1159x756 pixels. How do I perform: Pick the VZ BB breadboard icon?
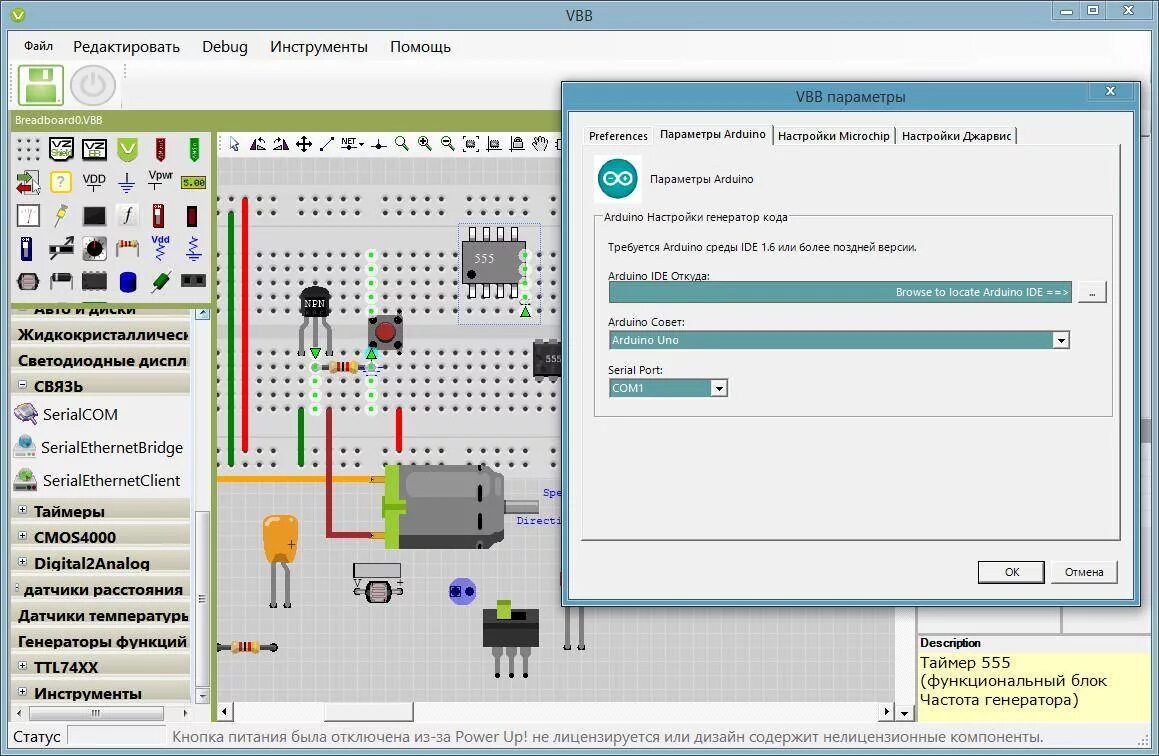coord(94,149)
